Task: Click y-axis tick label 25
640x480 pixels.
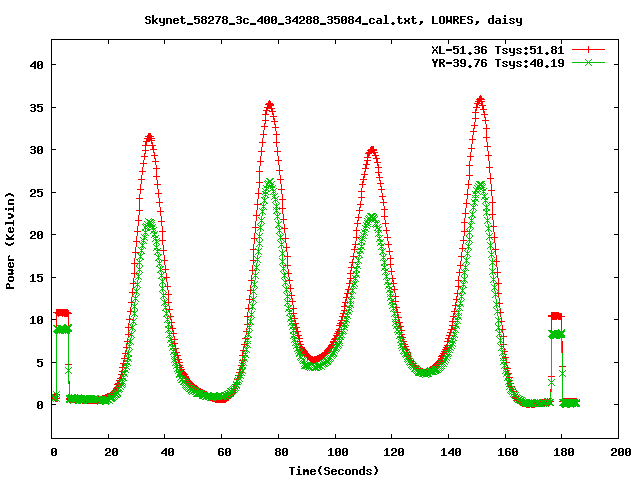Action: (36, 193)
